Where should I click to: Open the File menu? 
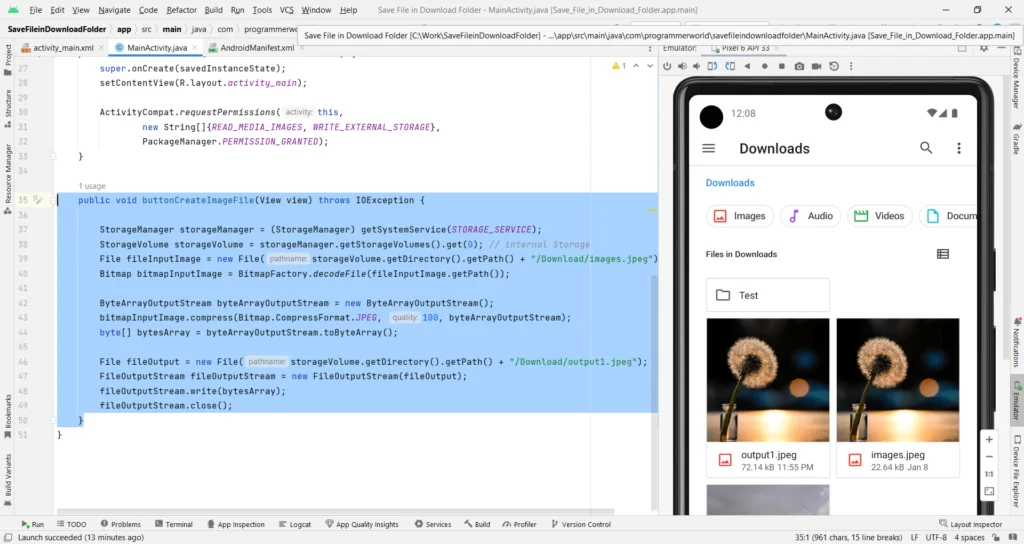click(35, 10)
